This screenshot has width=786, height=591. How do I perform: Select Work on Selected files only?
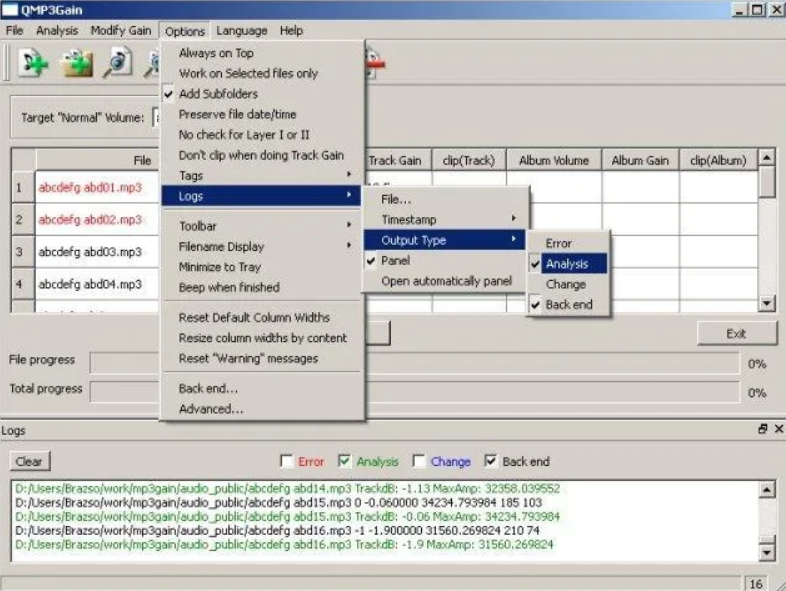coord(261,74)
